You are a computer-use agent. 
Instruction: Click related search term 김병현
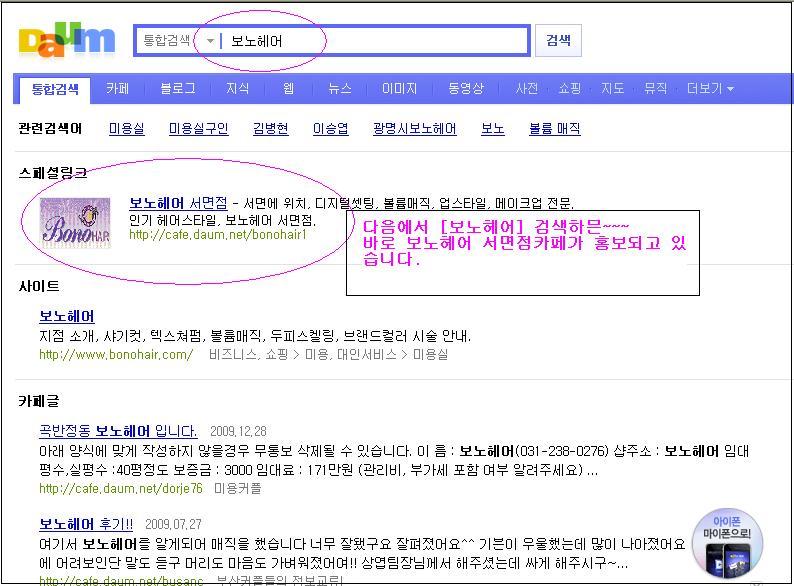coord(270,129)
